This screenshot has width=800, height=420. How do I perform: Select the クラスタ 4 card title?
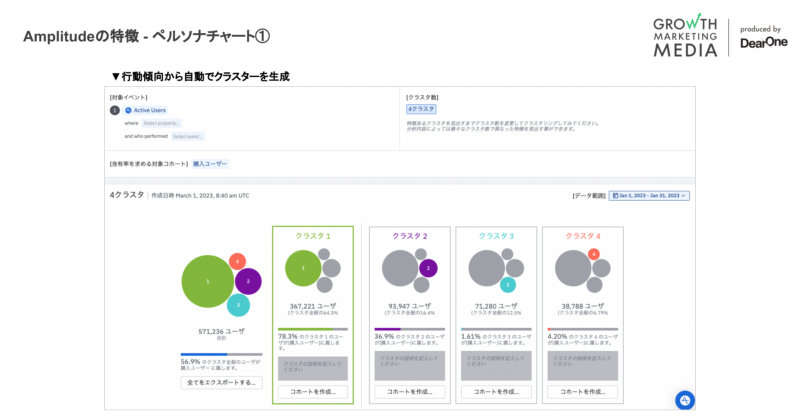coord(583,236)
